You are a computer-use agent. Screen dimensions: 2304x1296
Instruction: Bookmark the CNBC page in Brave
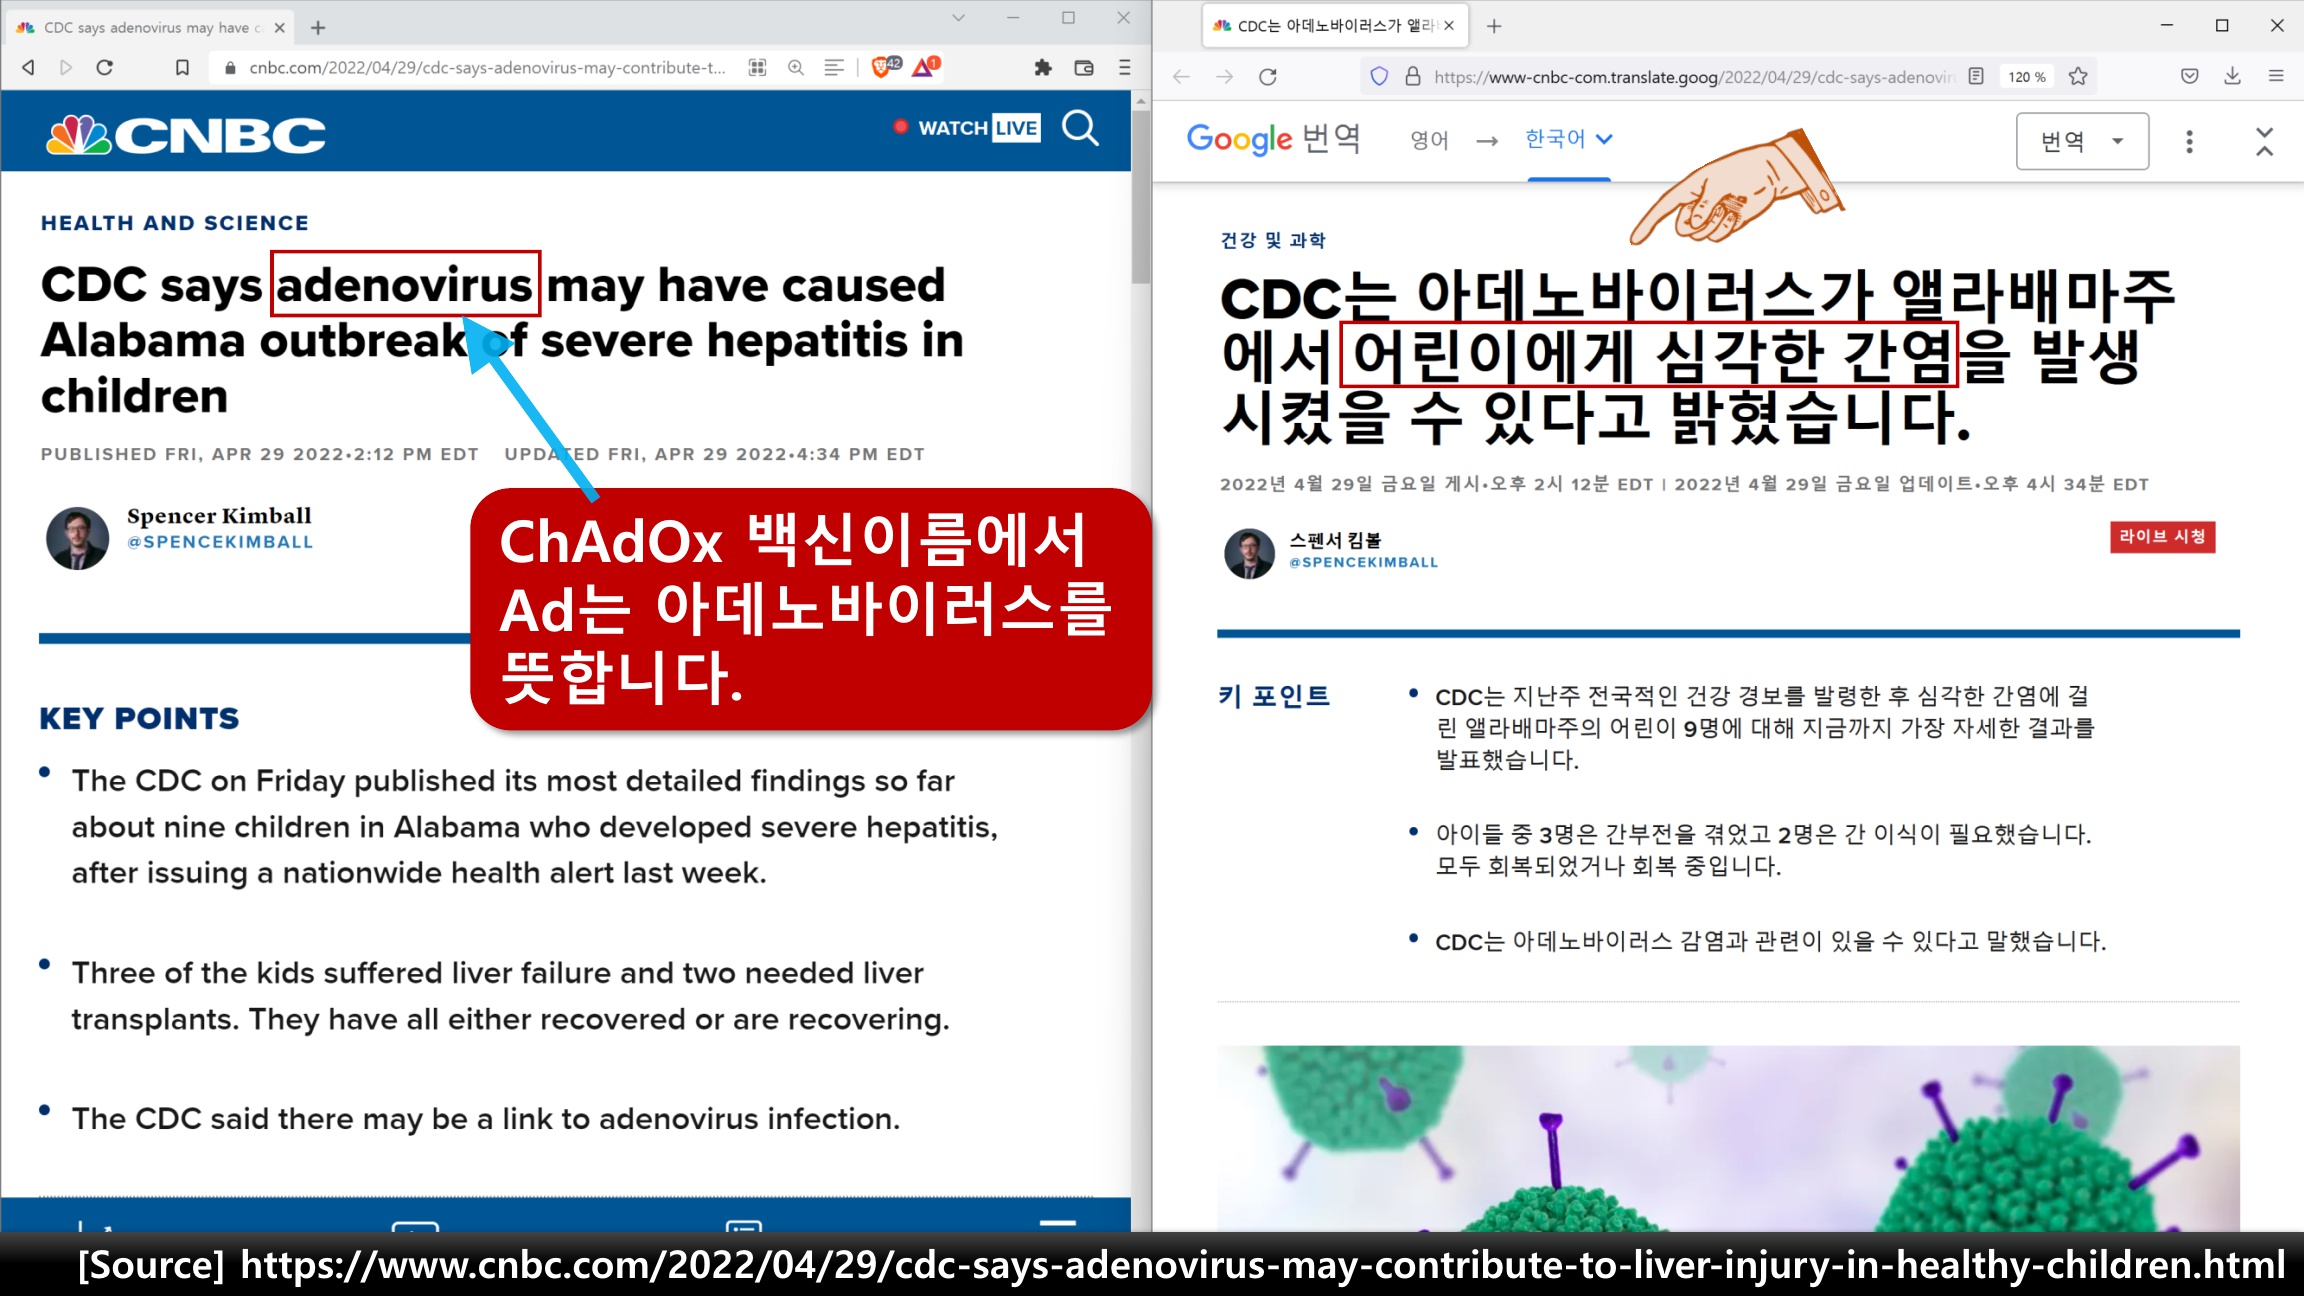click(x=182, y=67)
